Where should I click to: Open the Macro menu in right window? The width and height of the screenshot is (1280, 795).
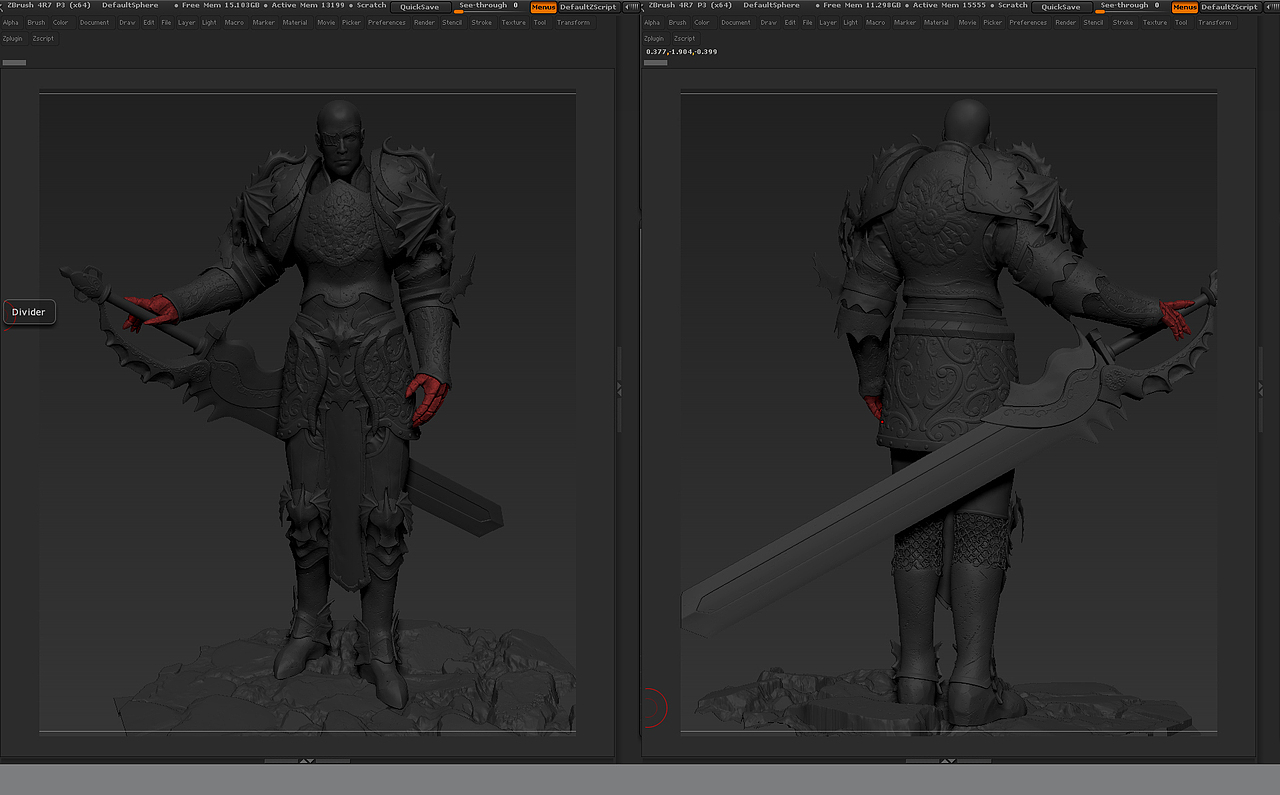[x=875, y=22]
